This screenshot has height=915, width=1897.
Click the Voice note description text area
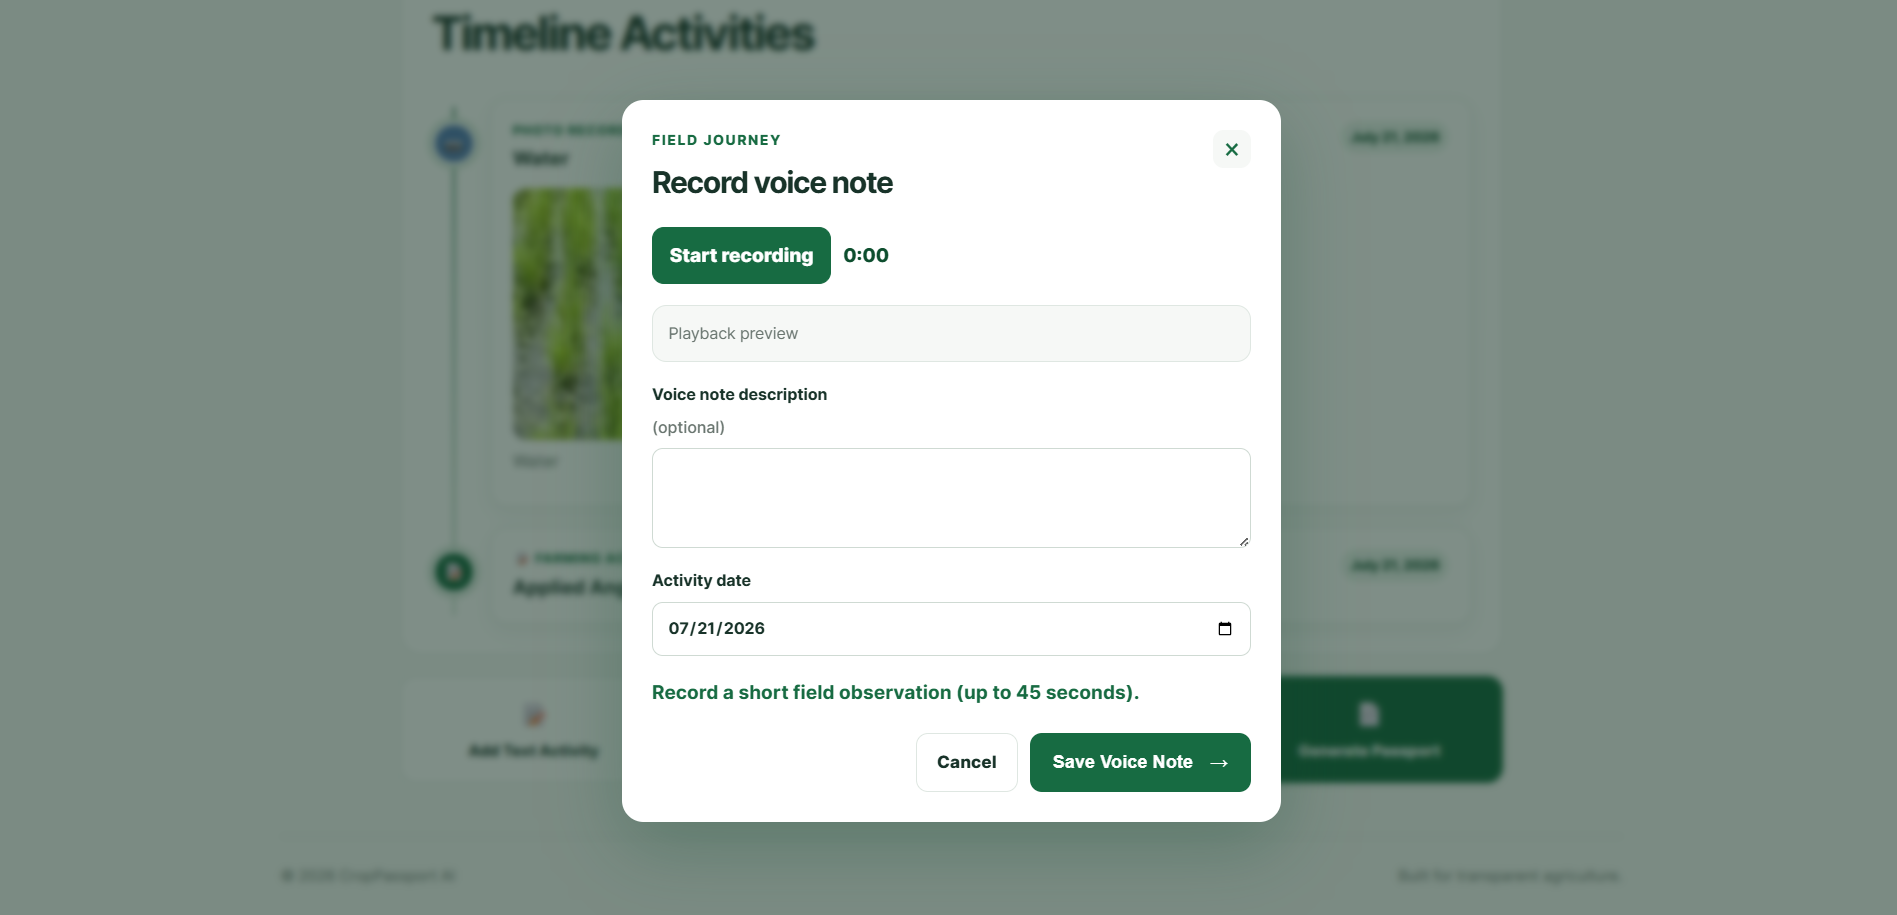pos(951,497)
